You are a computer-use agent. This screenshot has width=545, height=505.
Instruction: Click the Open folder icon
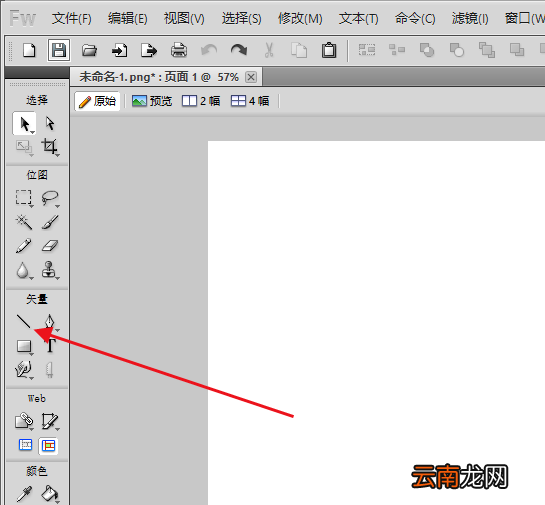point(89,50)
